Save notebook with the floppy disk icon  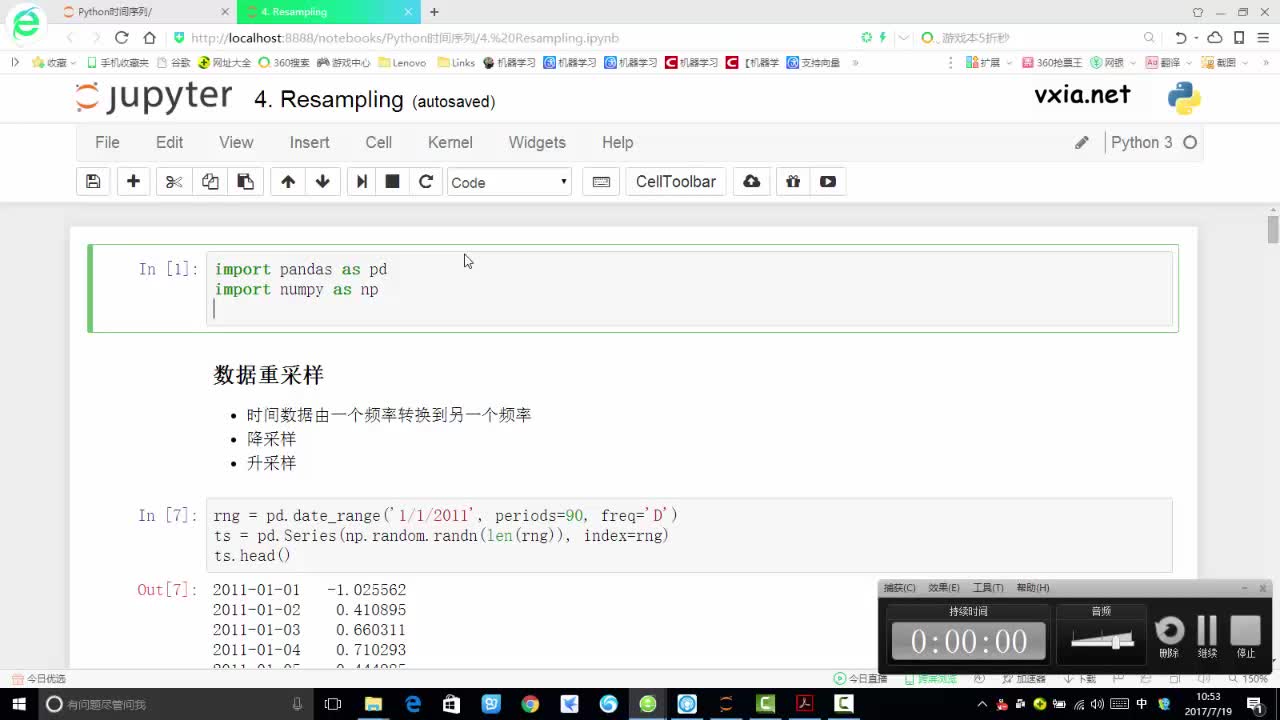93,182
